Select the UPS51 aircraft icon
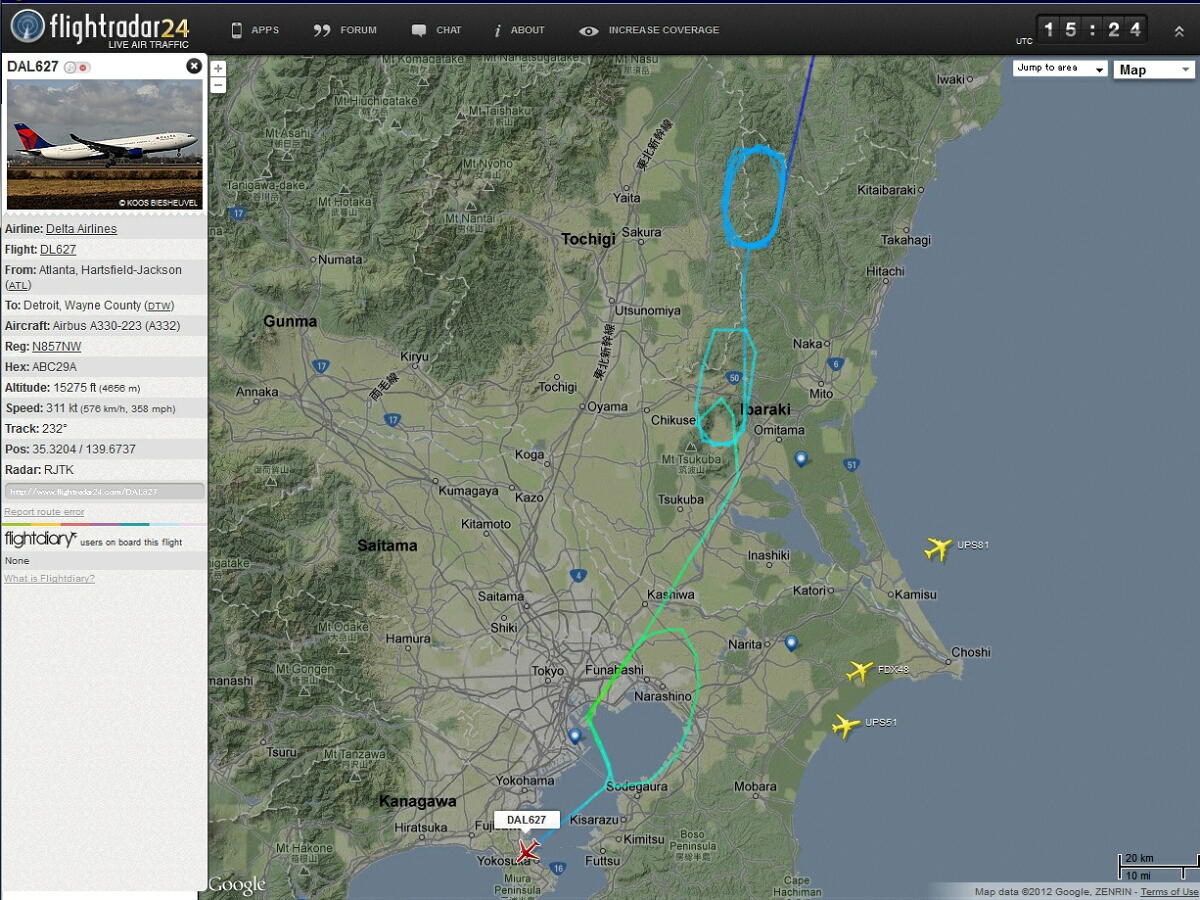 (846, 725)
